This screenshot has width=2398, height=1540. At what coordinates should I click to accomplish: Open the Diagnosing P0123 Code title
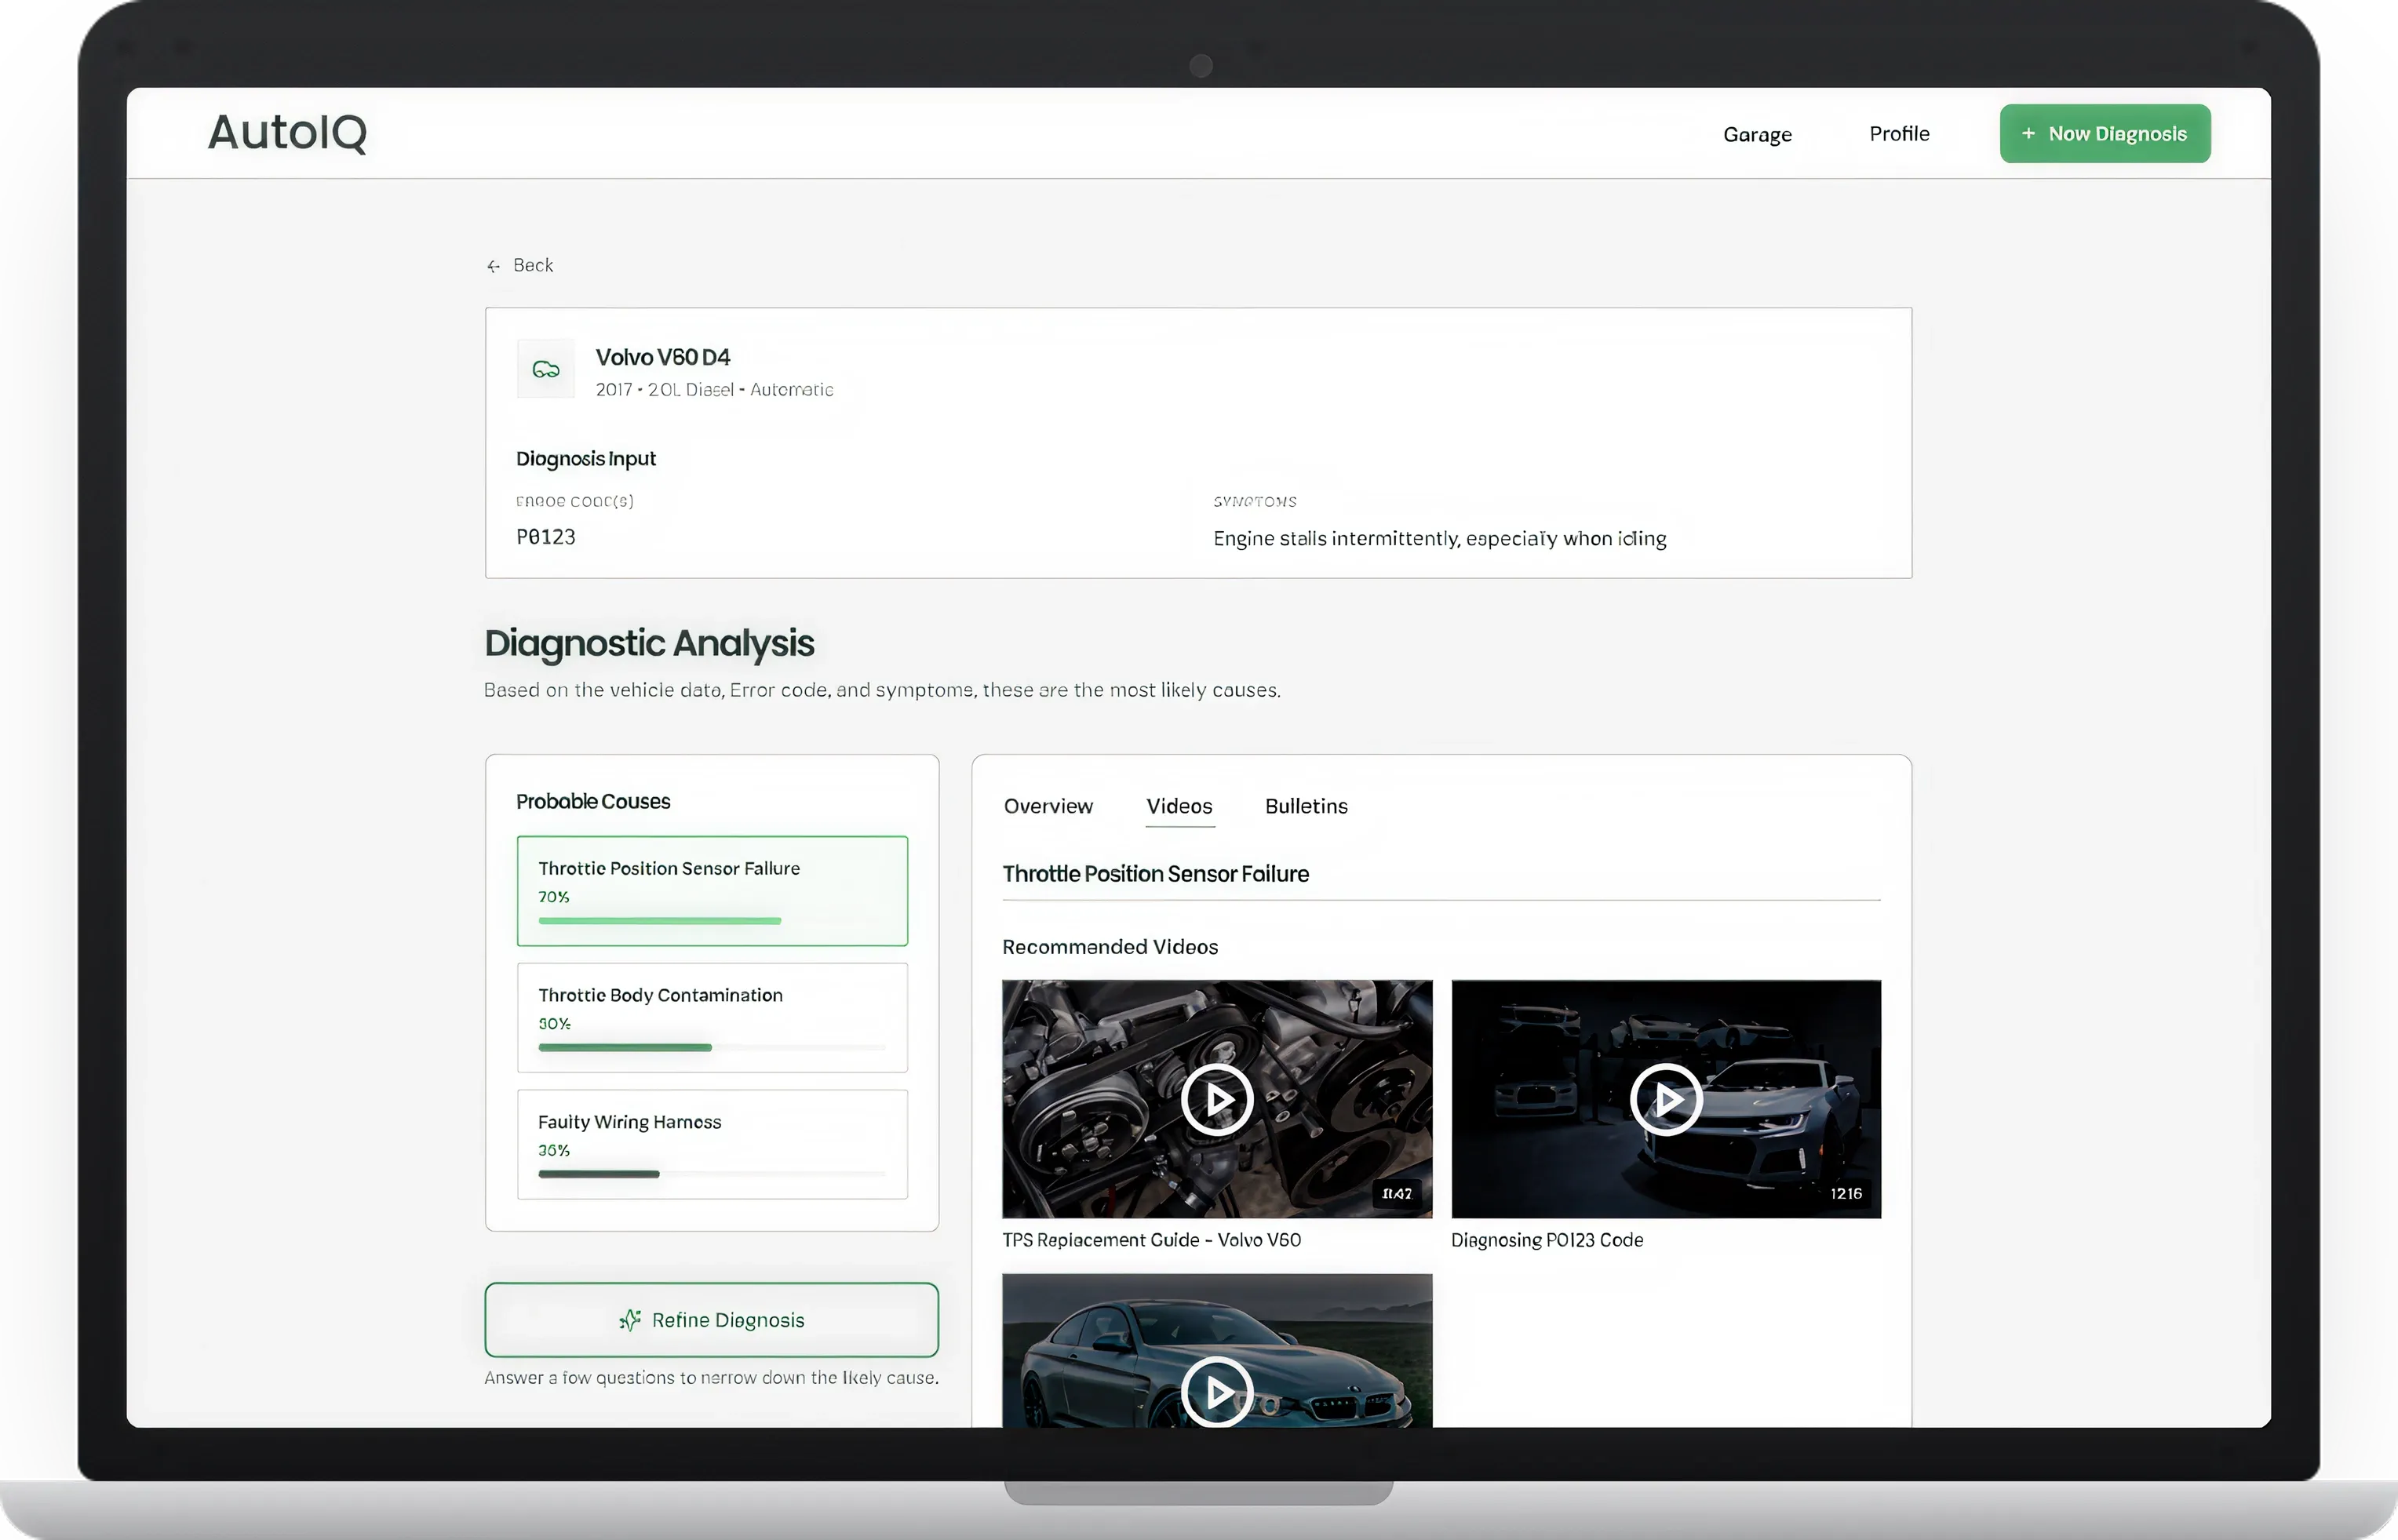pos(1547,1240)
